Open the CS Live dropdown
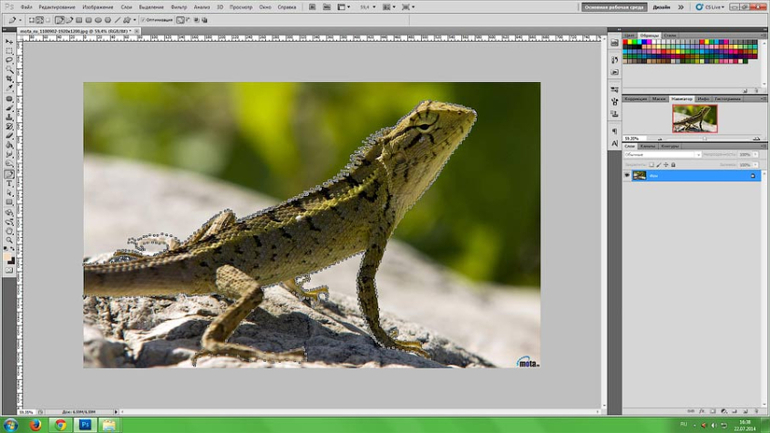Screen dimensions: 770x433 click(x=712, y=7)
